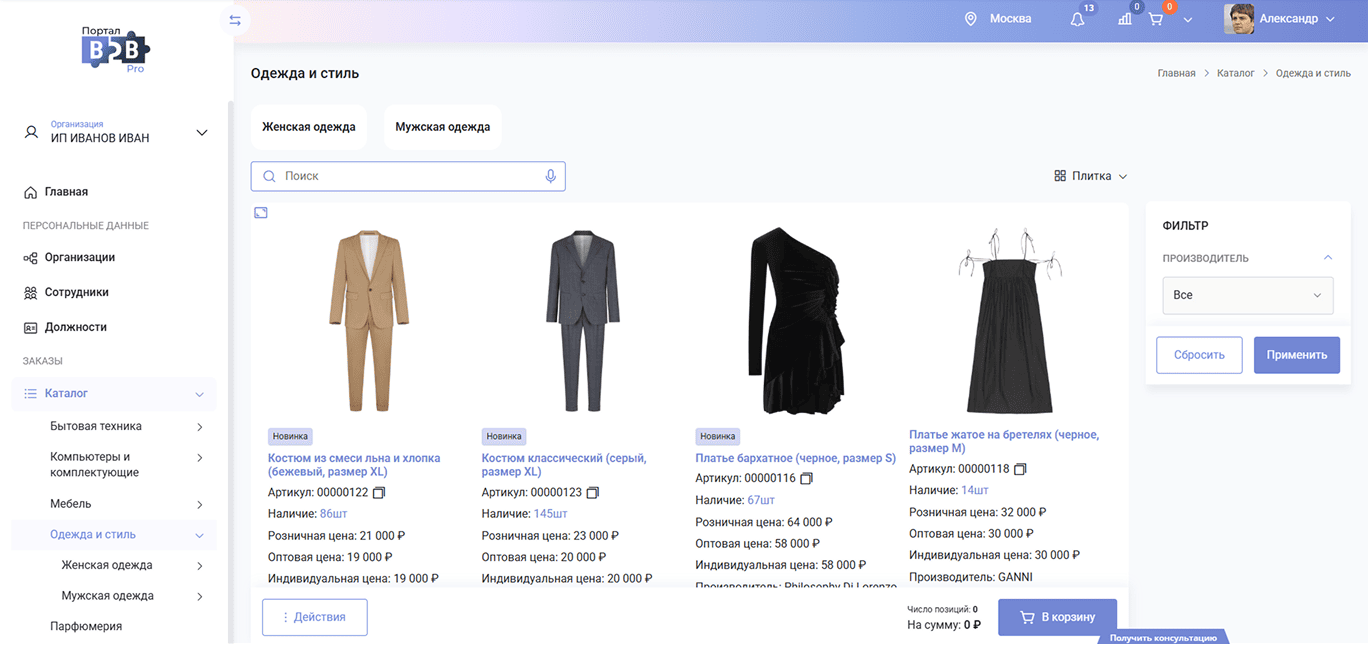
Task: Click the expand icon above product grid
Action: click(x=261, y=212)
